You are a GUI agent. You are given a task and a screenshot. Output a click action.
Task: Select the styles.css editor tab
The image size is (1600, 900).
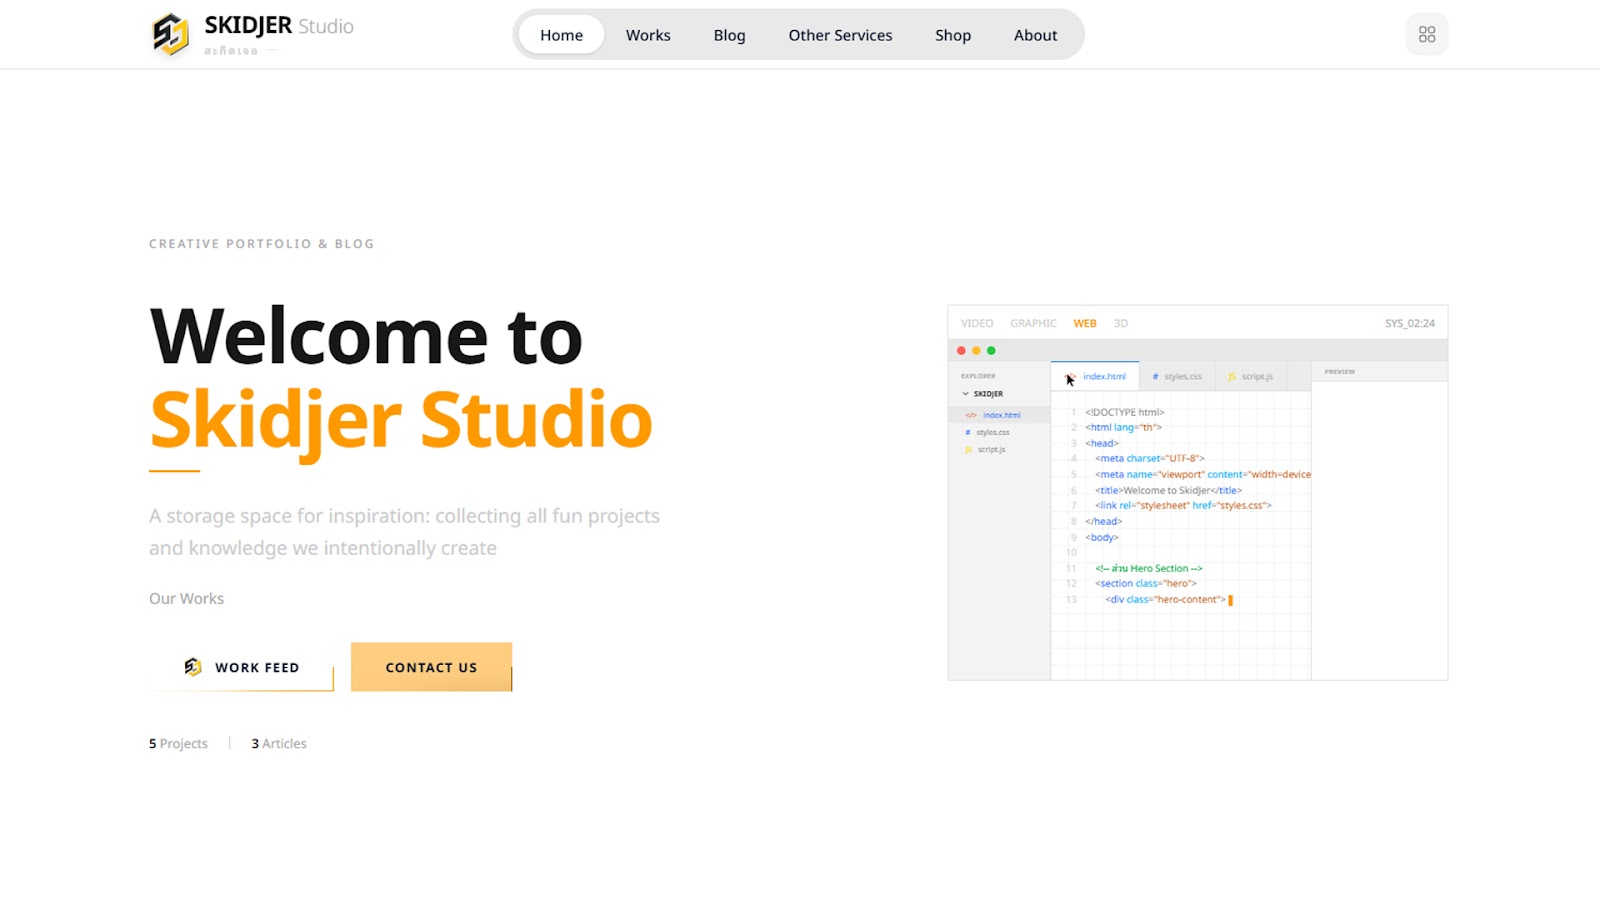pyautogui.click(x=1177, y=376)
